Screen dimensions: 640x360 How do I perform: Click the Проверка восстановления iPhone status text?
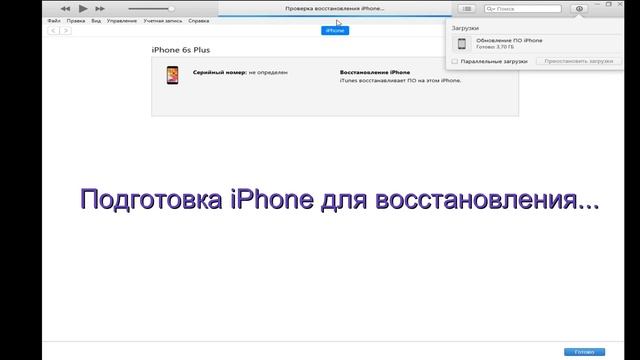tap(335, 9)
